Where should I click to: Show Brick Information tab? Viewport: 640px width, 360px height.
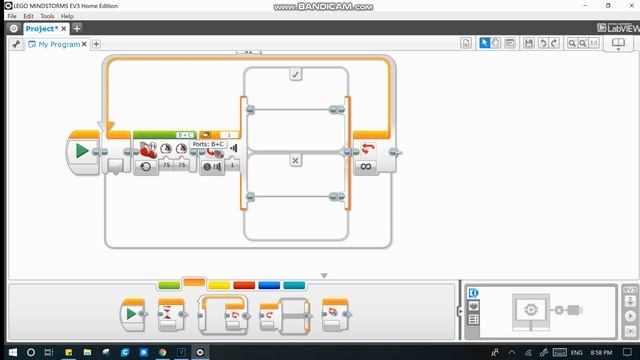473,293
